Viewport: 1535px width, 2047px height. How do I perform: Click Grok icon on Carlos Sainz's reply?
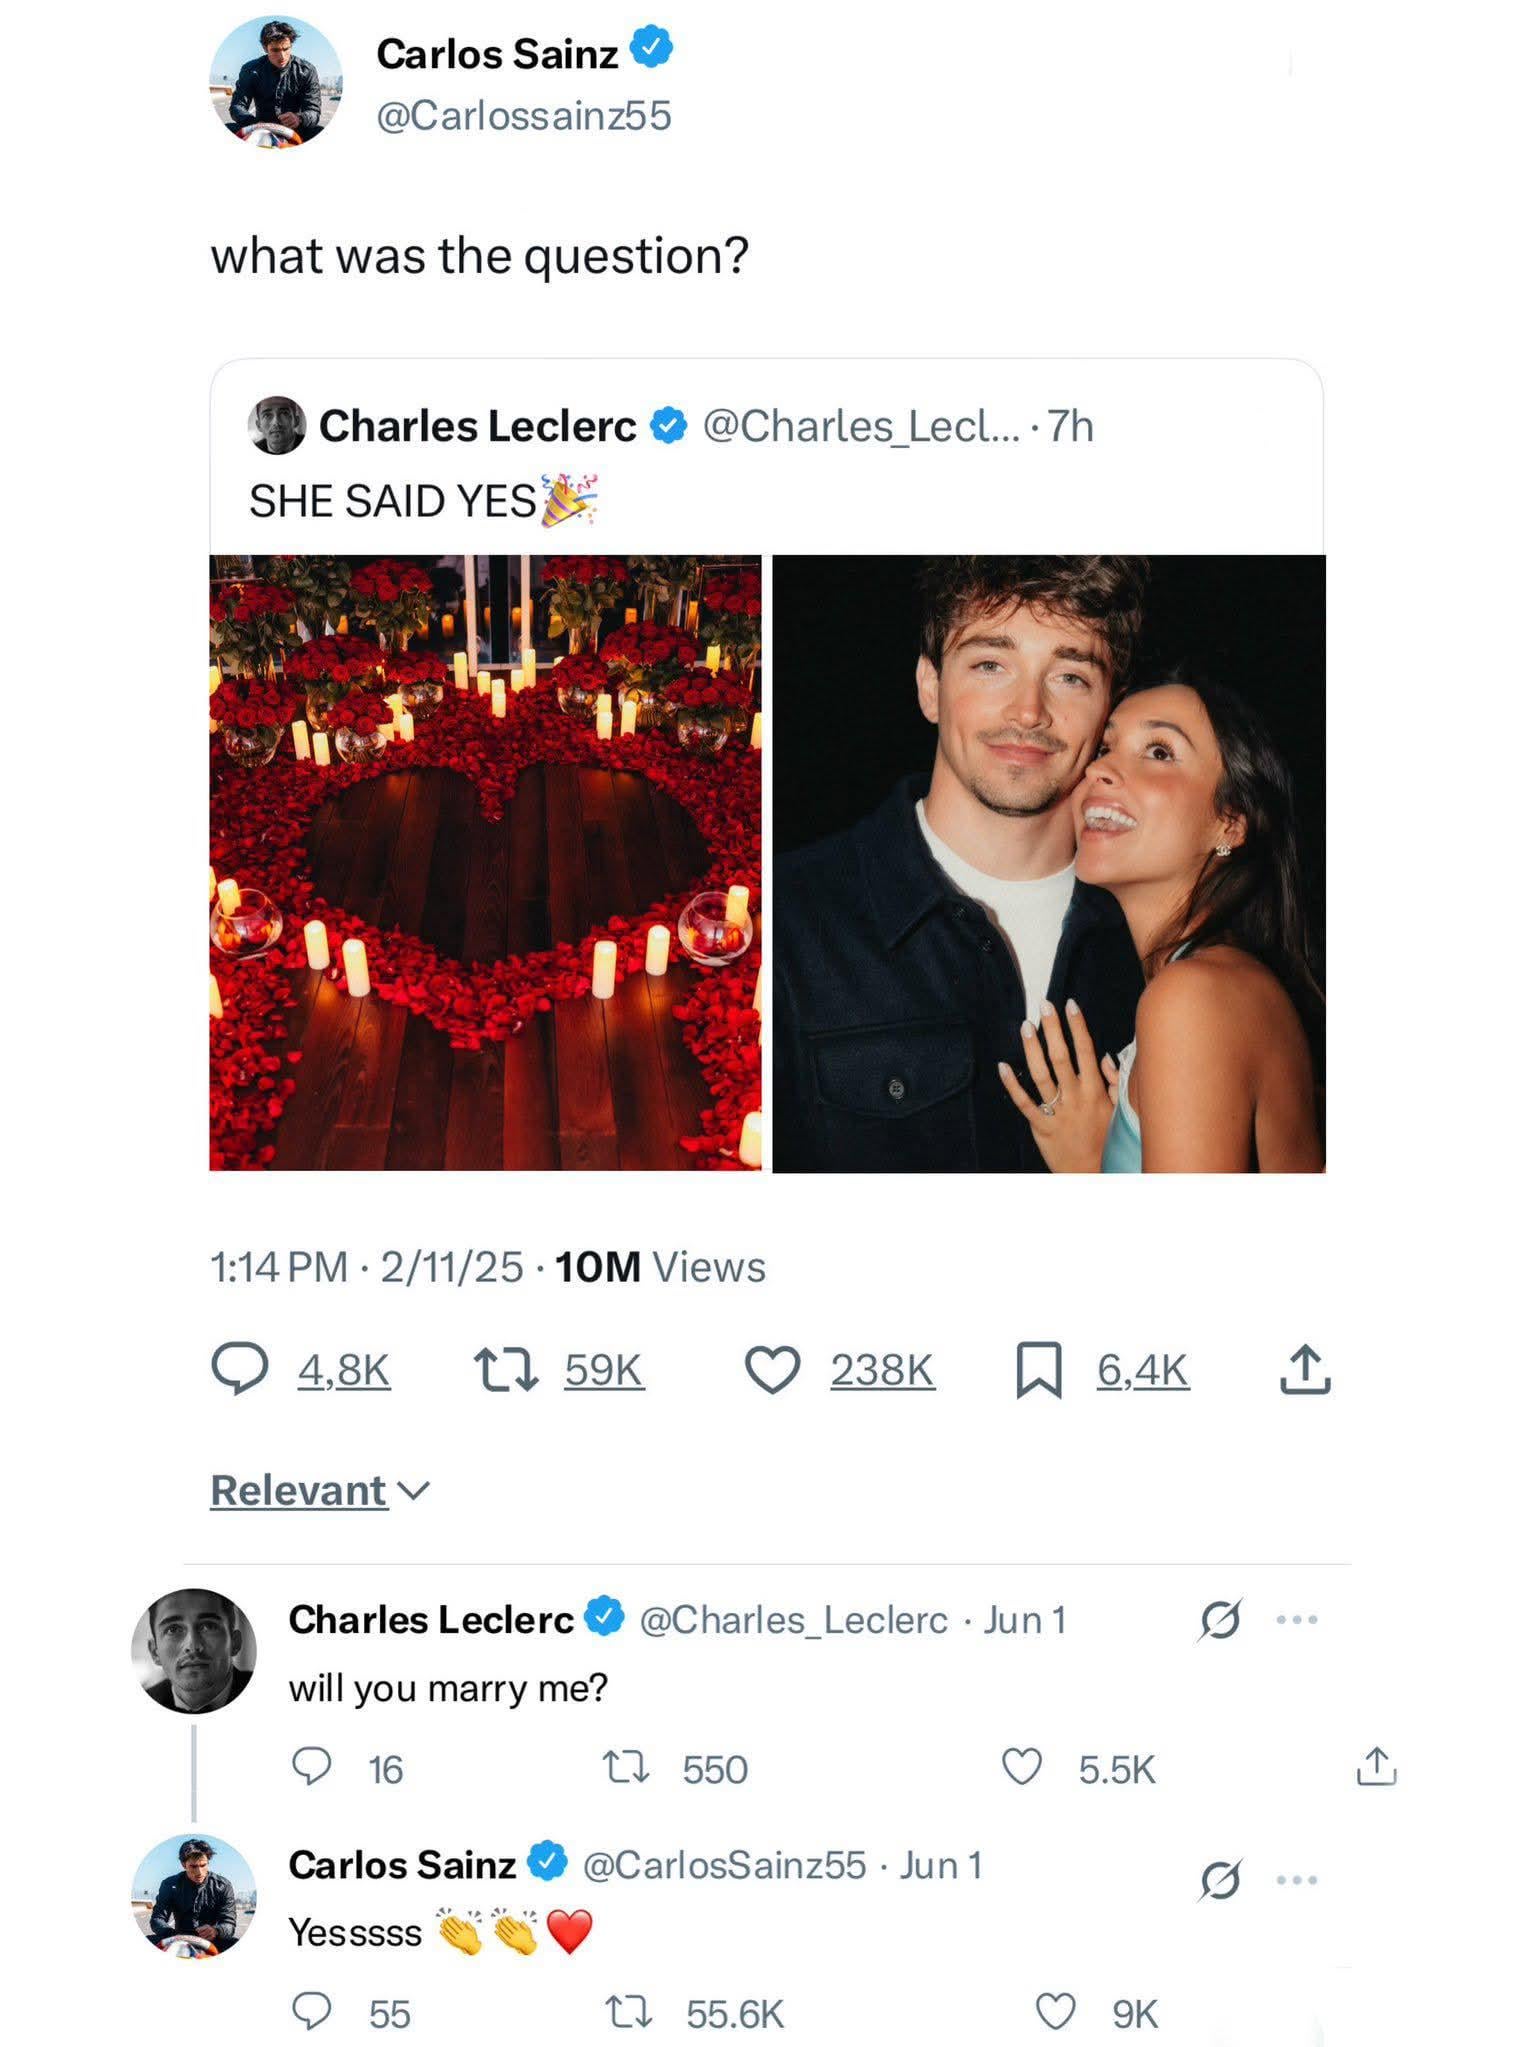1220,1880
